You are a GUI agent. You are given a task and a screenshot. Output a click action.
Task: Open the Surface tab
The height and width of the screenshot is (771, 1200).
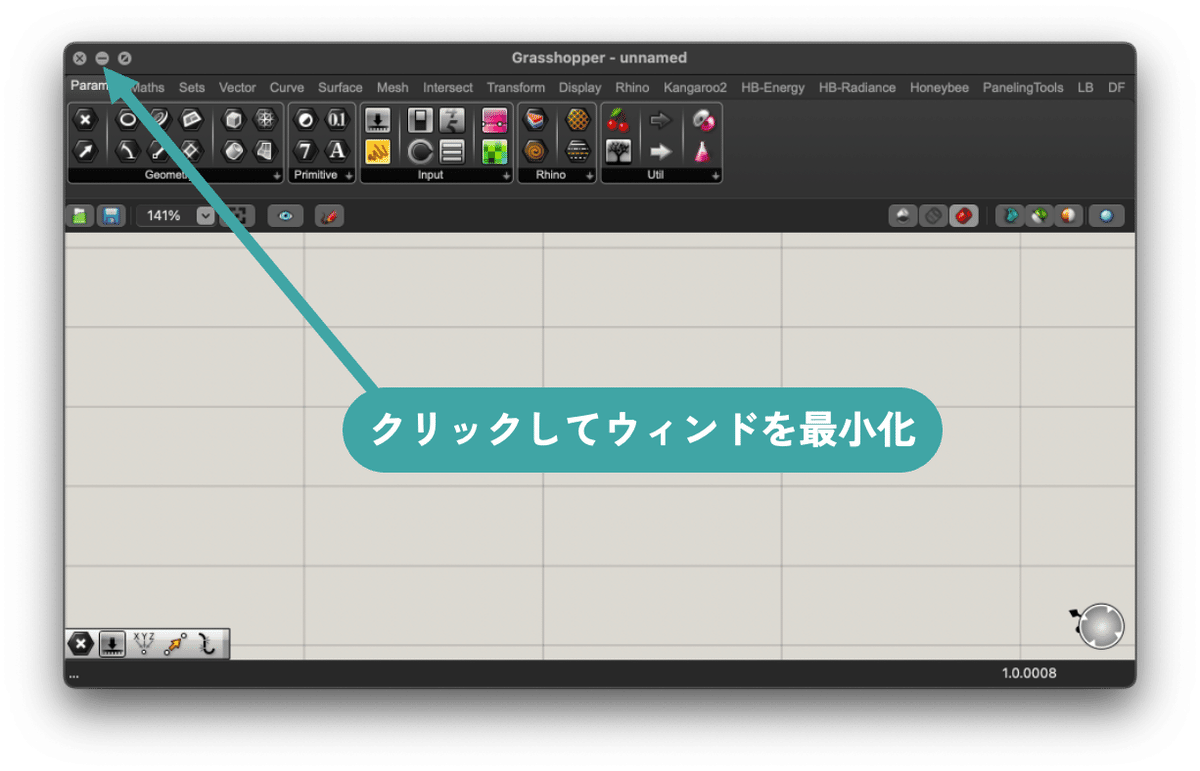[x=340, y=87]
